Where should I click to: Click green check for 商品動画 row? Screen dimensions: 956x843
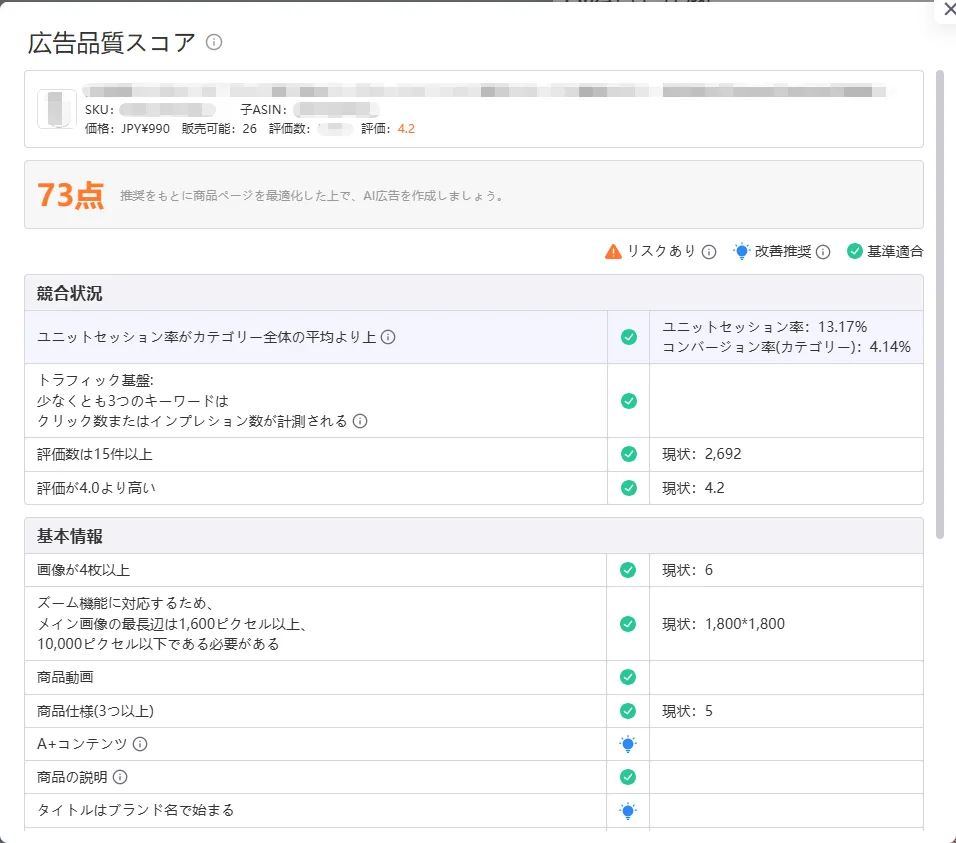628,677
